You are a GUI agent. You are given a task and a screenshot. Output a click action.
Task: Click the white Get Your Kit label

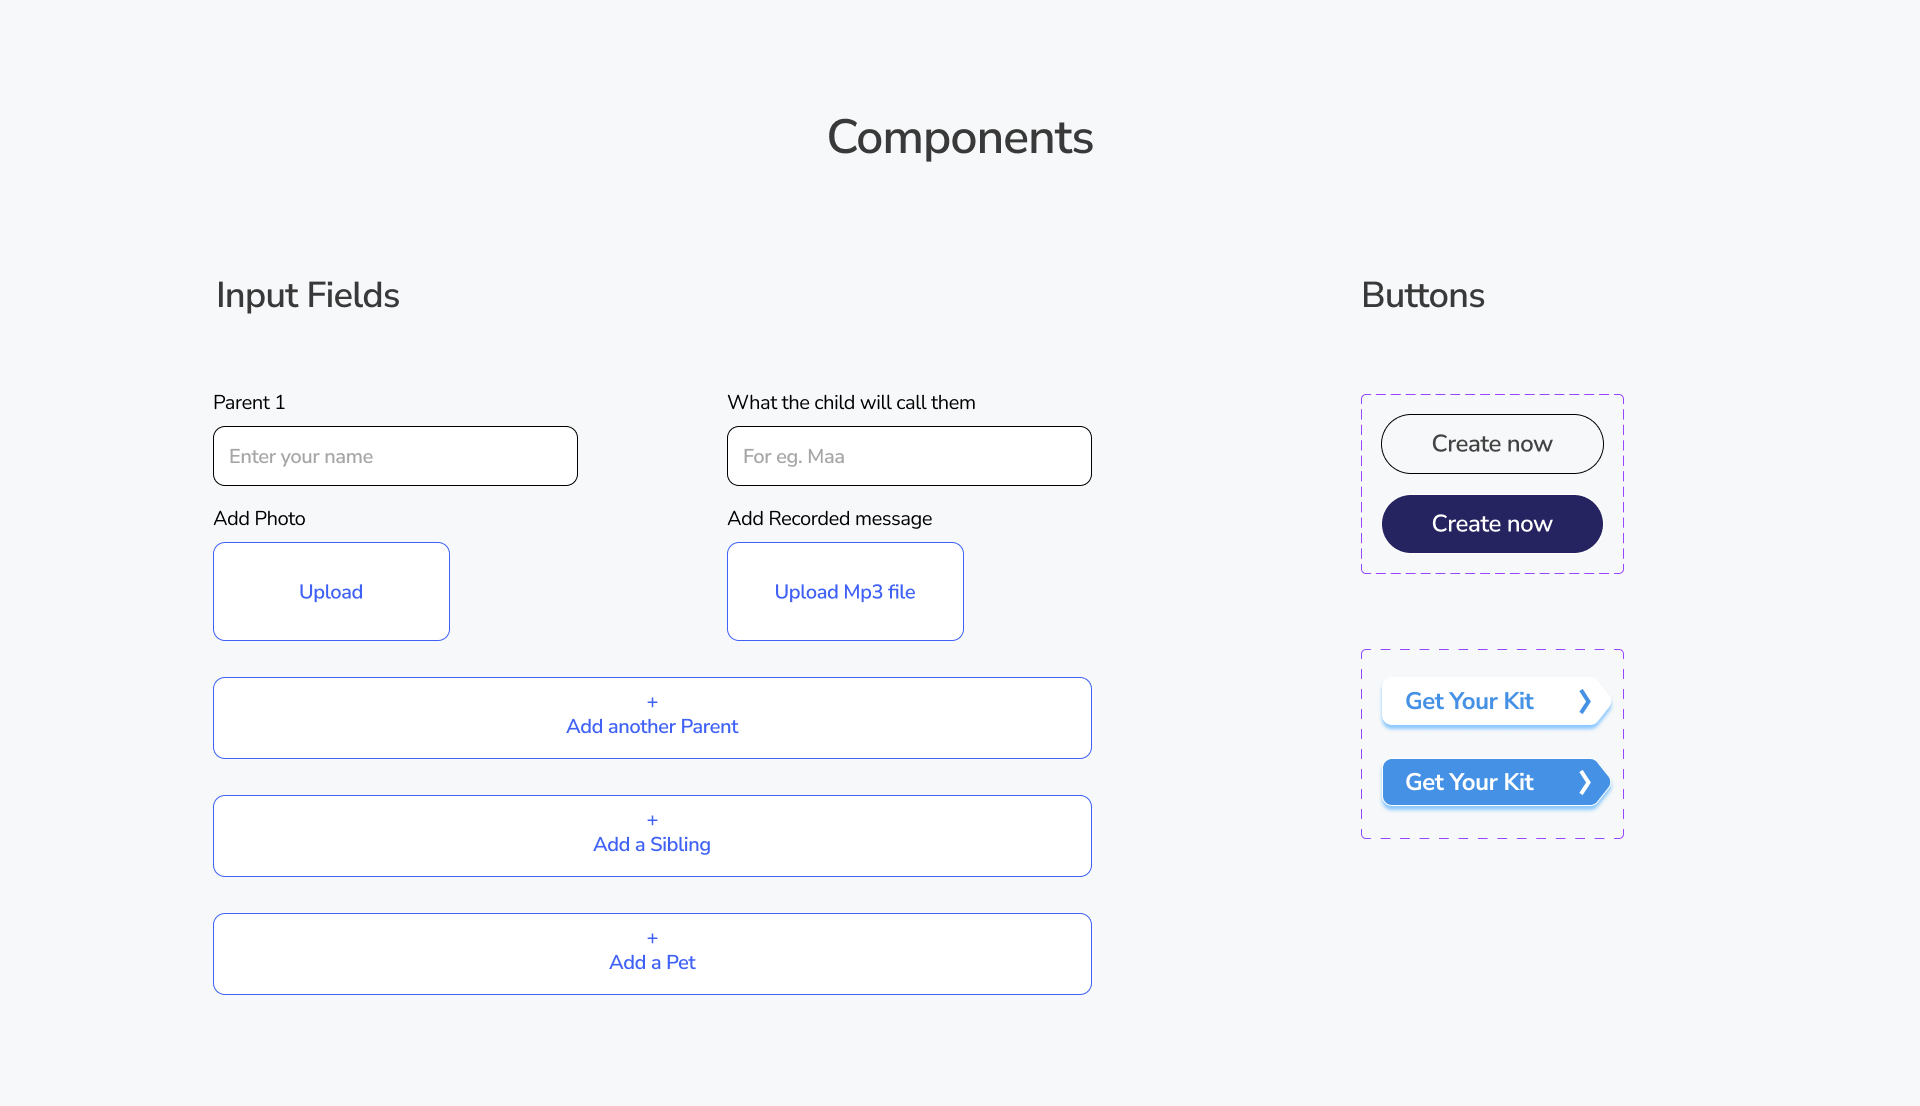pyautogui.click(x=1469, y=701)
